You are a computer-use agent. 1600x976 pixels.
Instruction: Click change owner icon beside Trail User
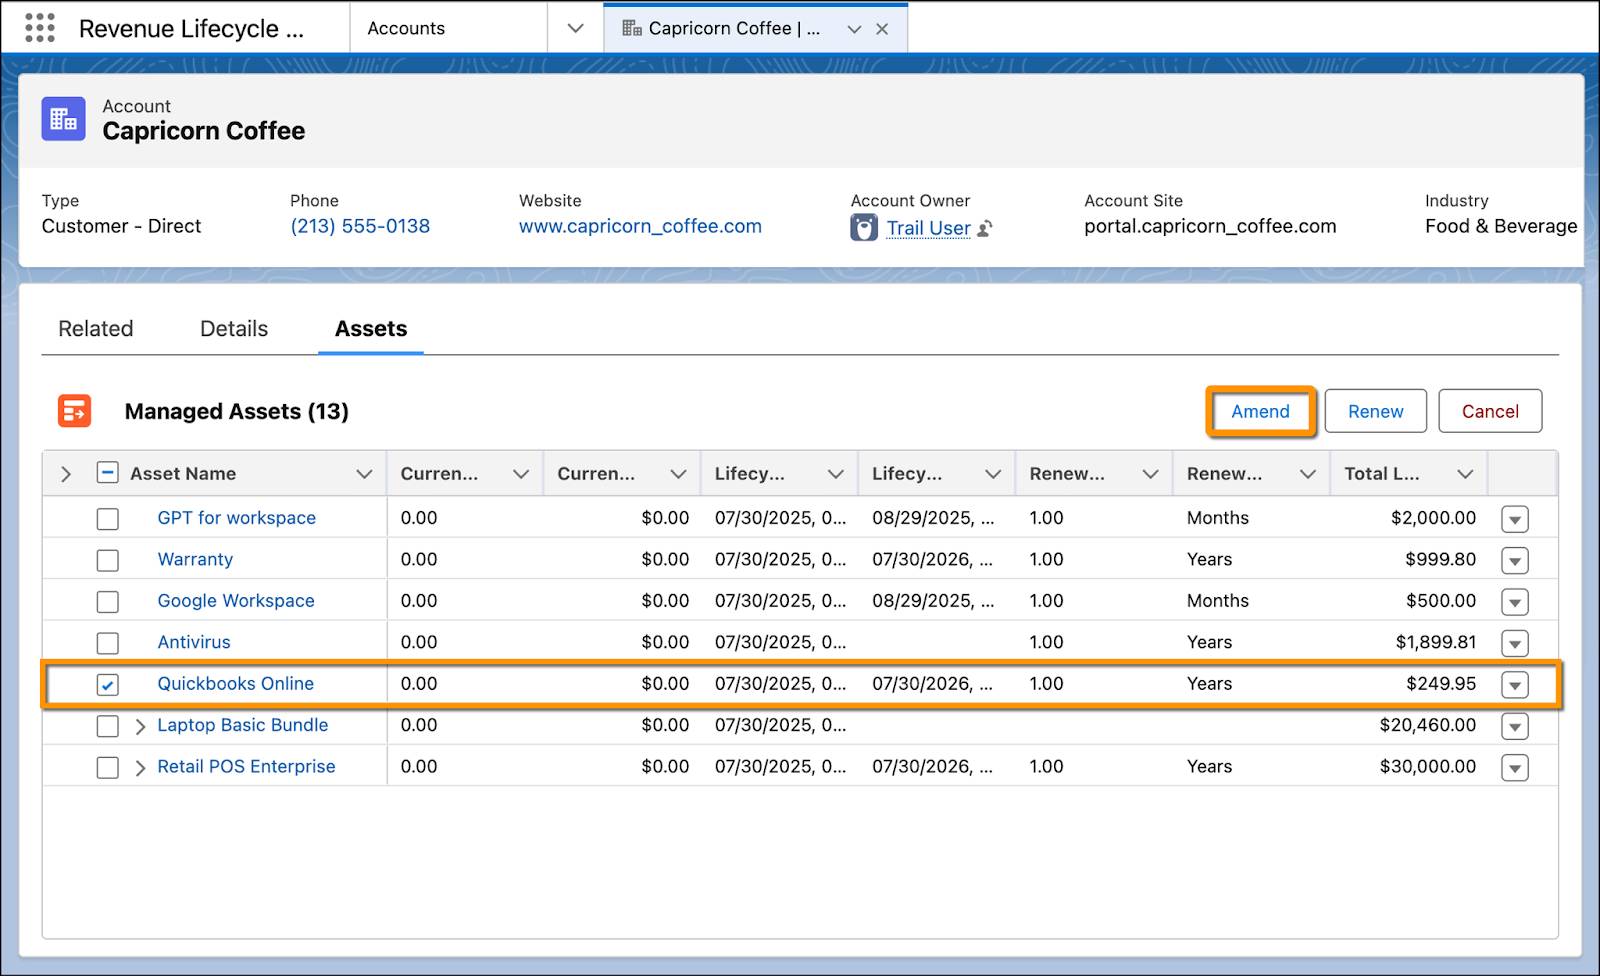pyautogui.click(x=985, y=229)
